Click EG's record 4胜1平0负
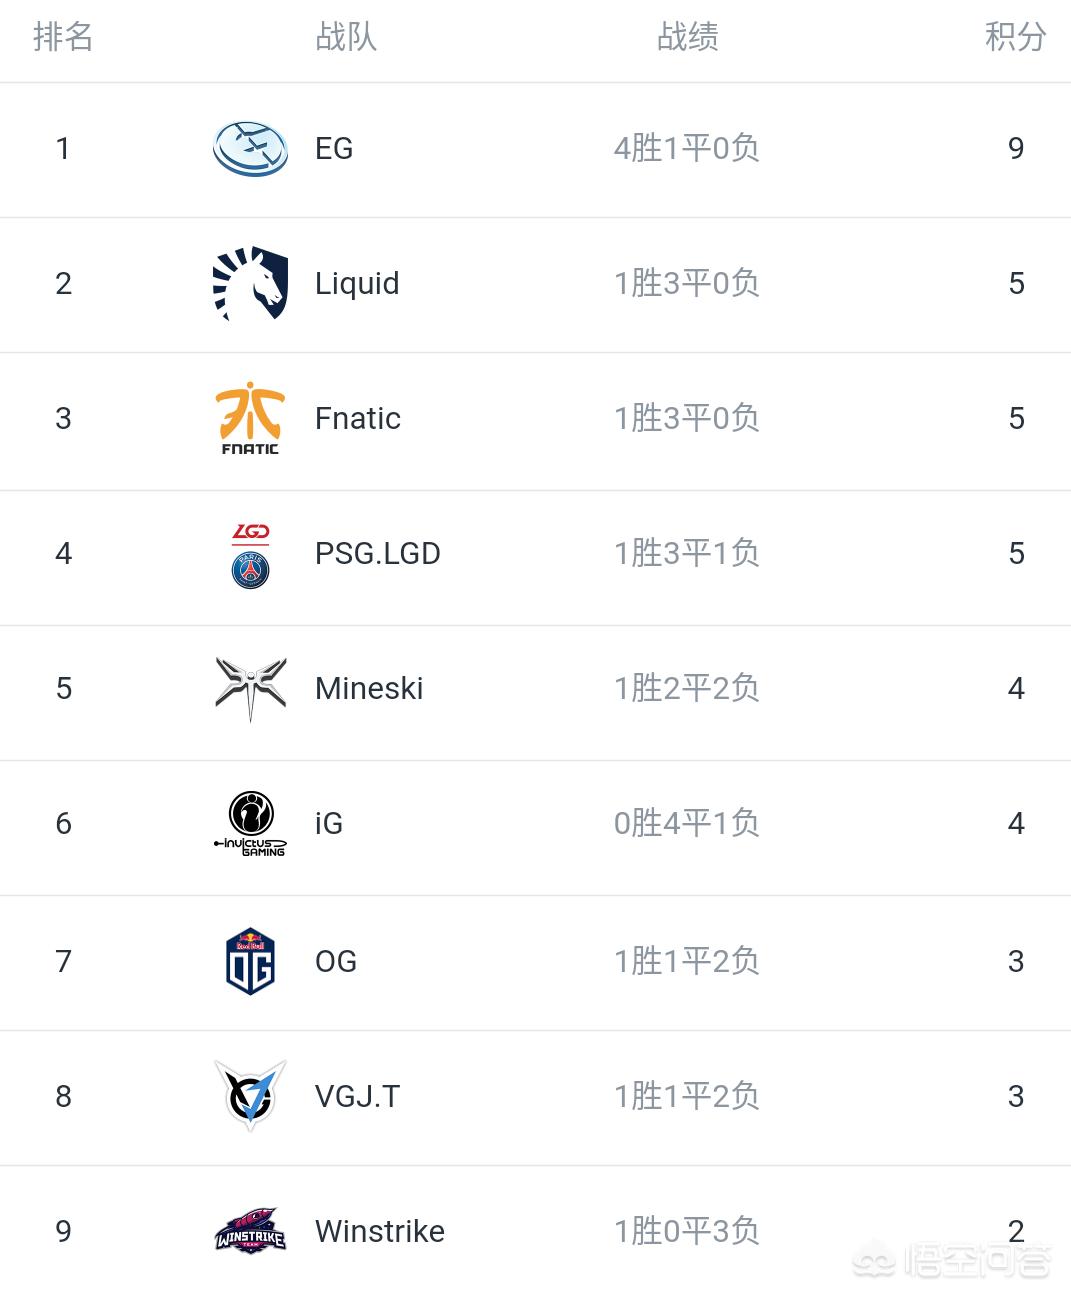1071x1298 pixels. (687, 148)
